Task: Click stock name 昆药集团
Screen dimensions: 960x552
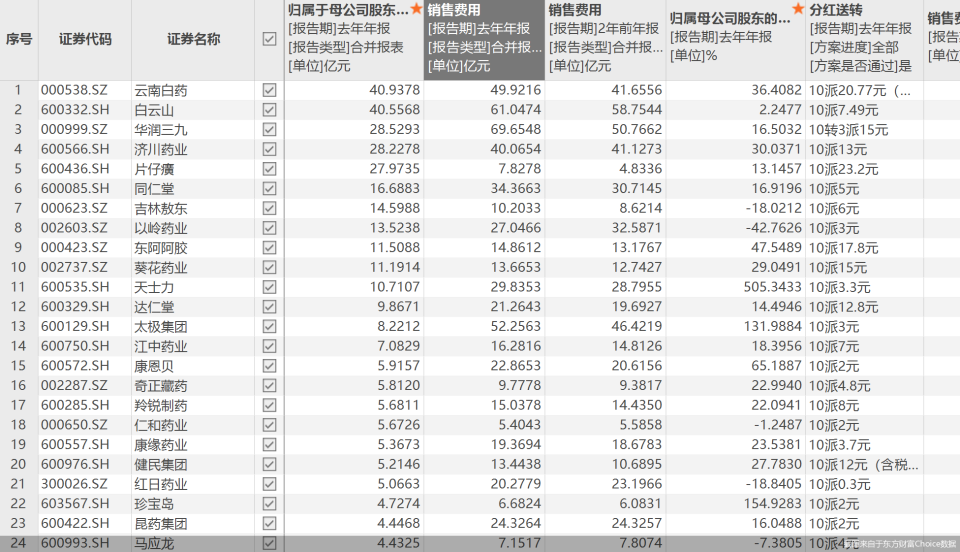Action: point(161,523)
